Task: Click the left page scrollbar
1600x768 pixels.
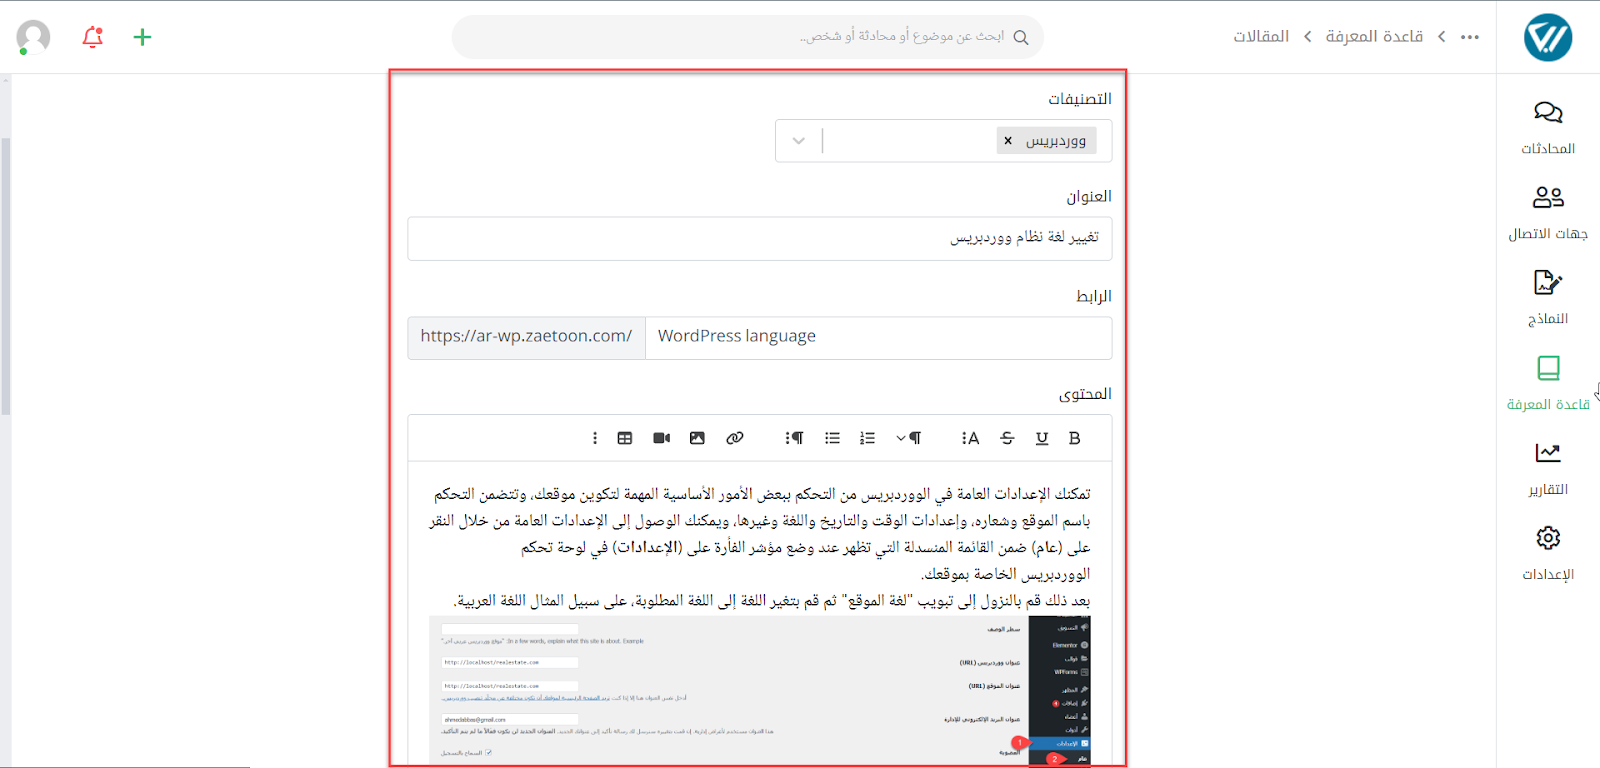Action: pos(5,275)
